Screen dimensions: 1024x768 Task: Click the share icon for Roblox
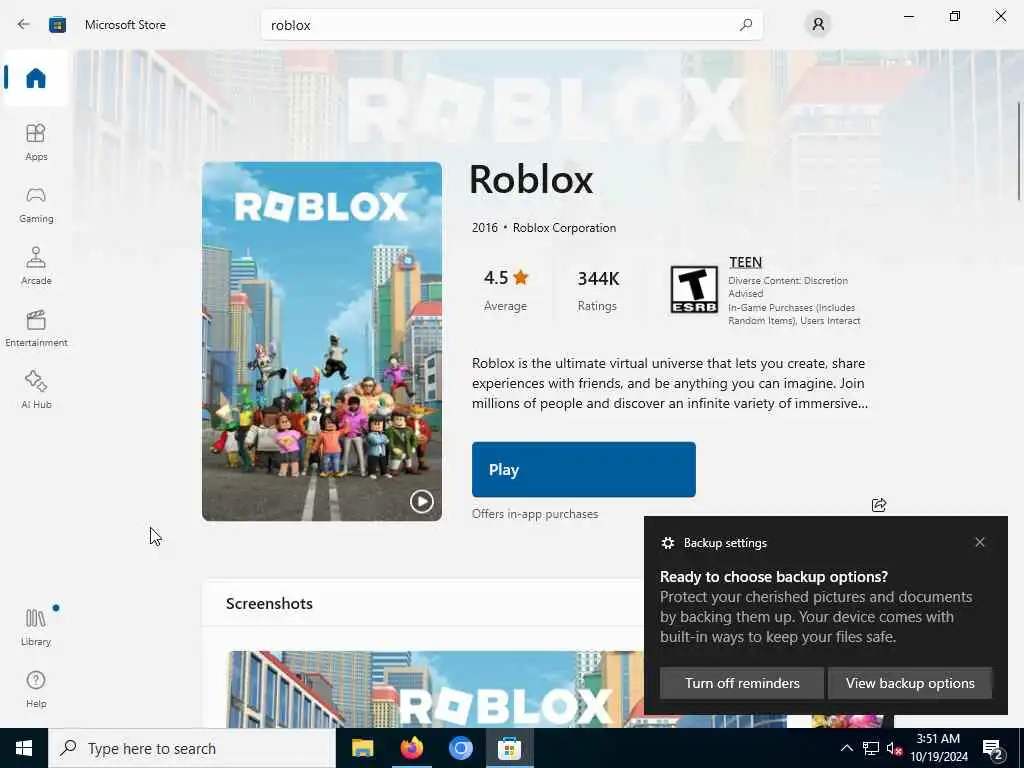point(879,505)
